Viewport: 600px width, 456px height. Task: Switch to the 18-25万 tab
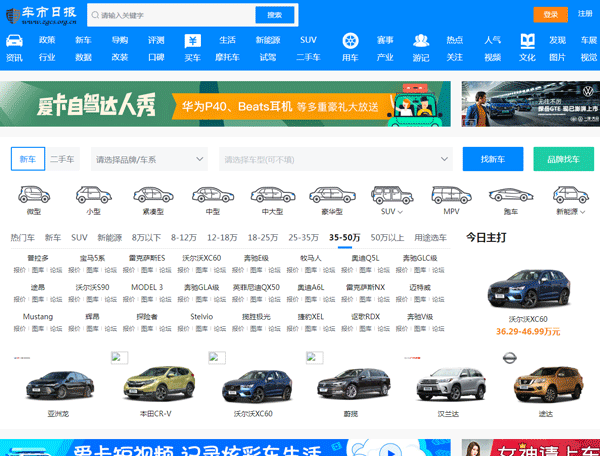[263, 238]
